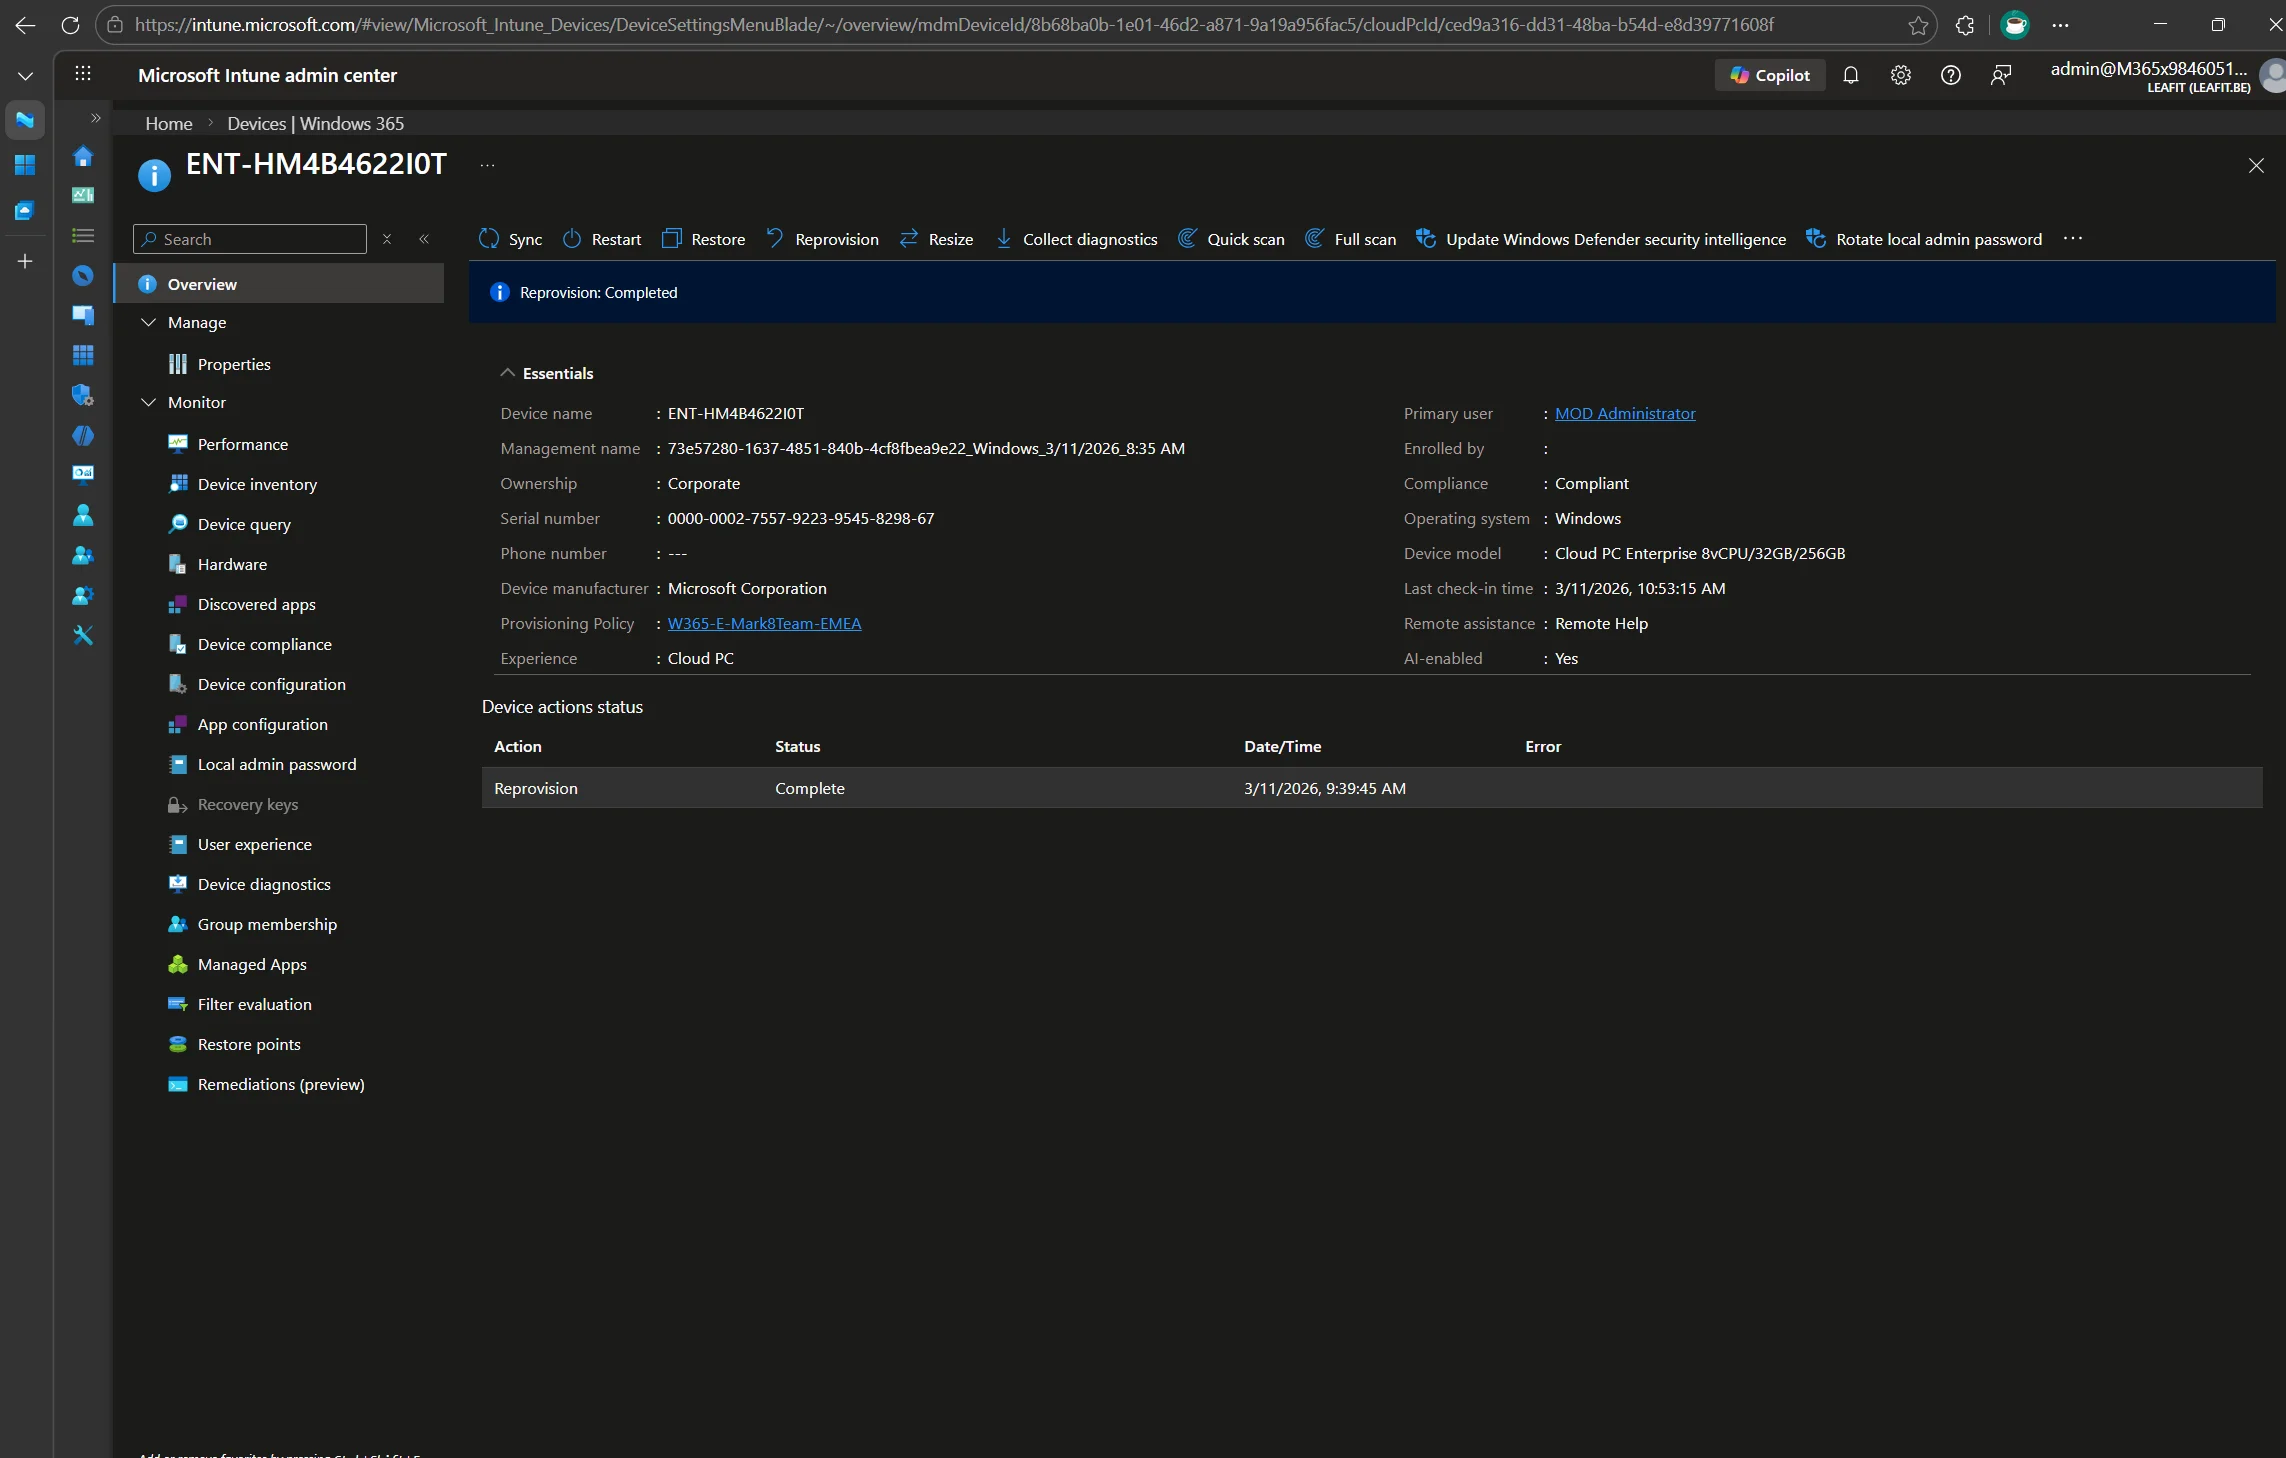
Task: Collapse the Essentials section
Action: pyautogui.click(x=508, y=373)
